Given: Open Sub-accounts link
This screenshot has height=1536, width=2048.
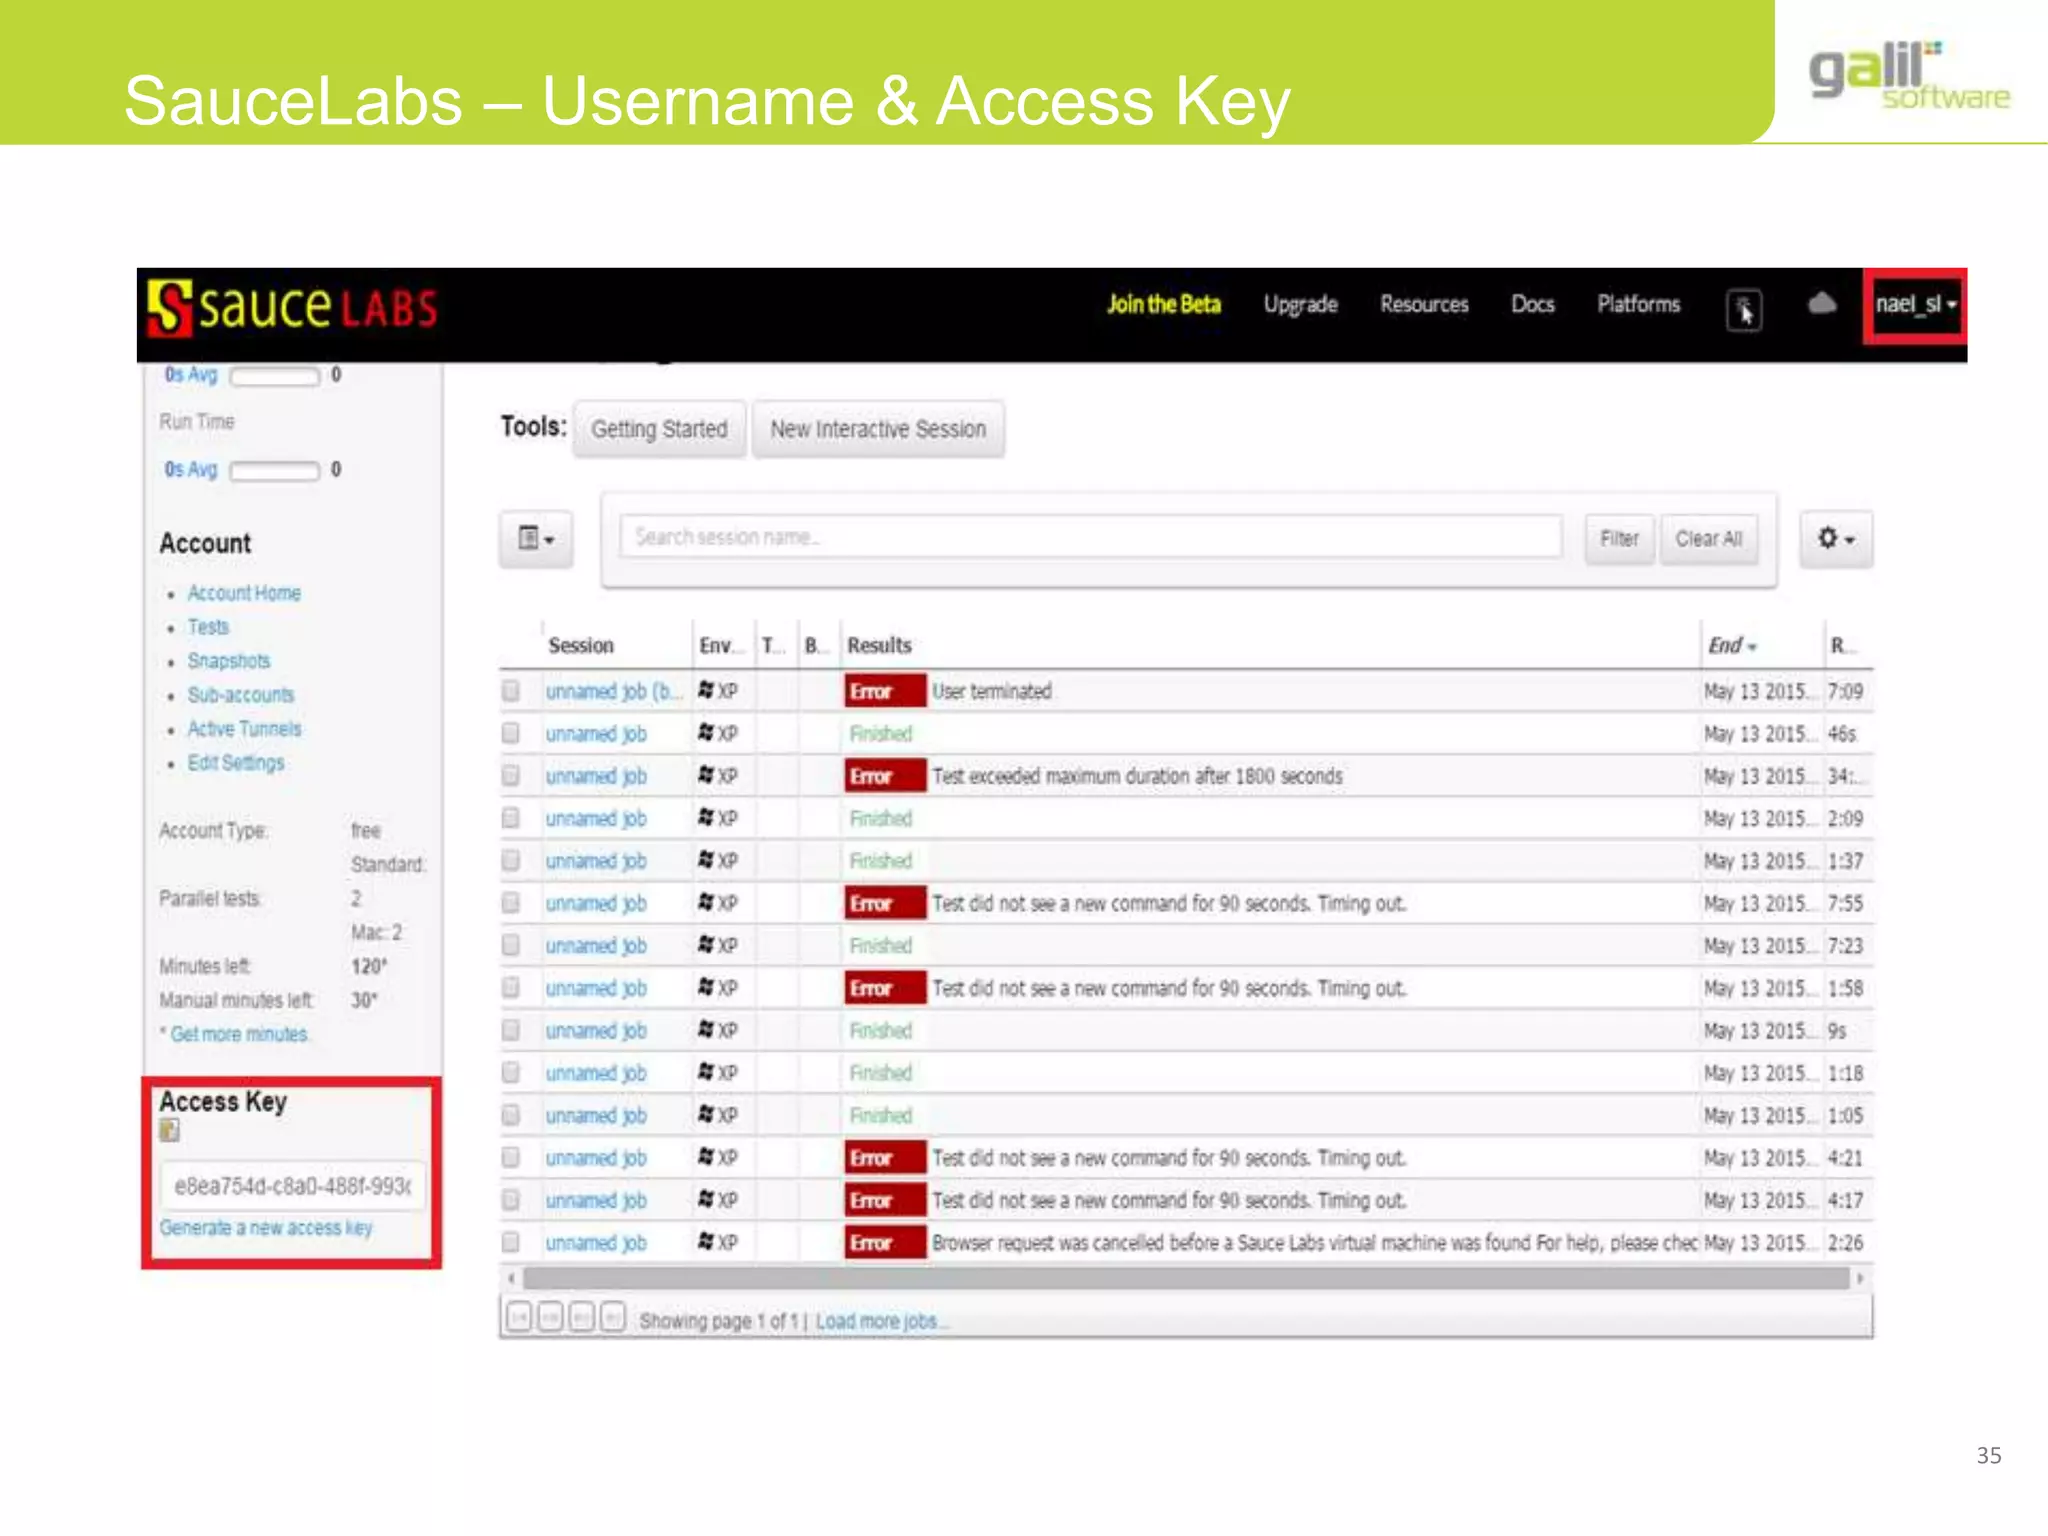Looking at the screenshot, I should coord(241,695).
